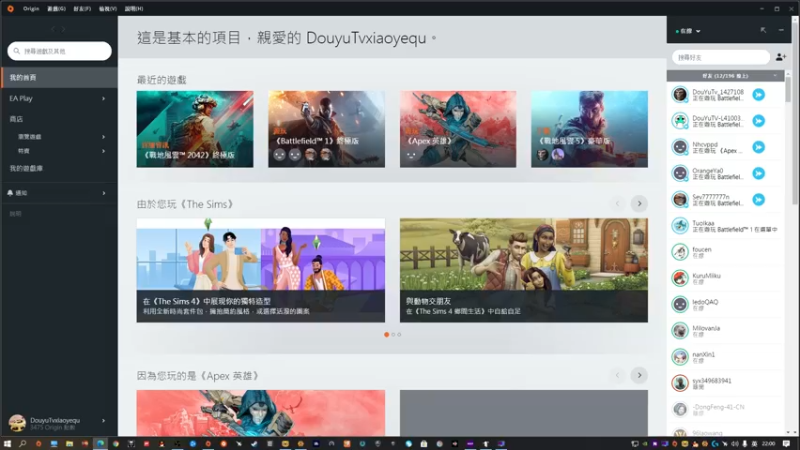Image resolution: width=800 pixels, height=450 pixels.
Task: Collapse the 好友 (12/196) friends group header
Action: click(x=725, y=76)
